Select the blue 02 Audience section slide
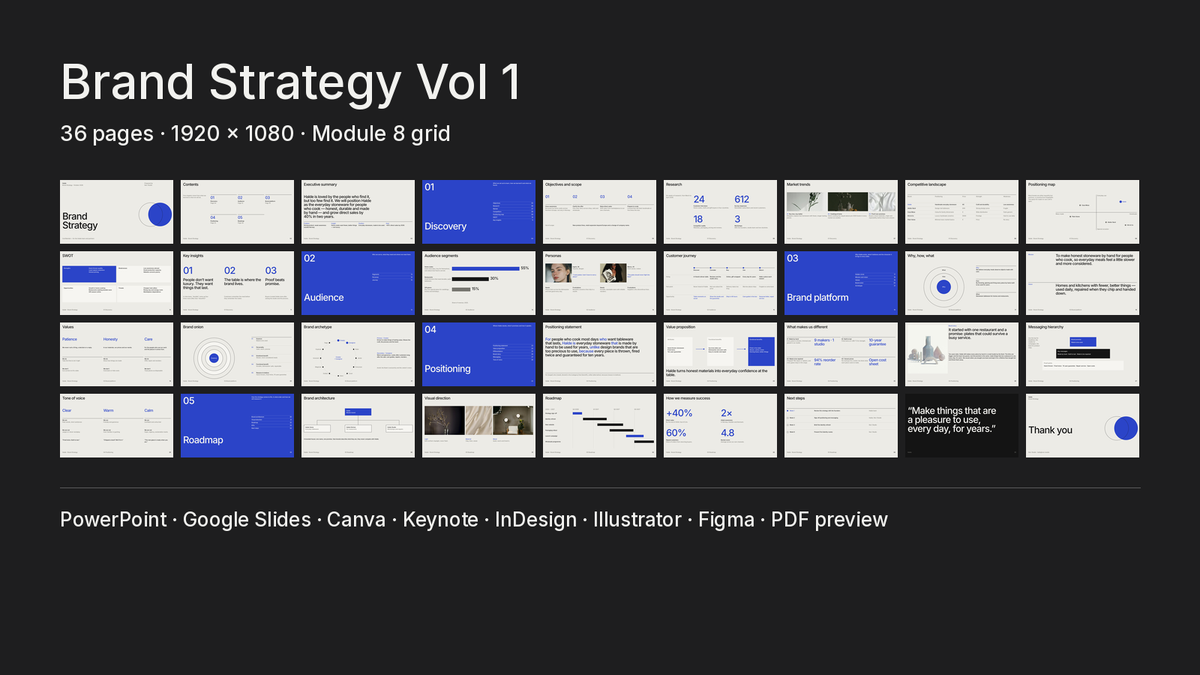 pyautogui.click(x=358, y=283)
